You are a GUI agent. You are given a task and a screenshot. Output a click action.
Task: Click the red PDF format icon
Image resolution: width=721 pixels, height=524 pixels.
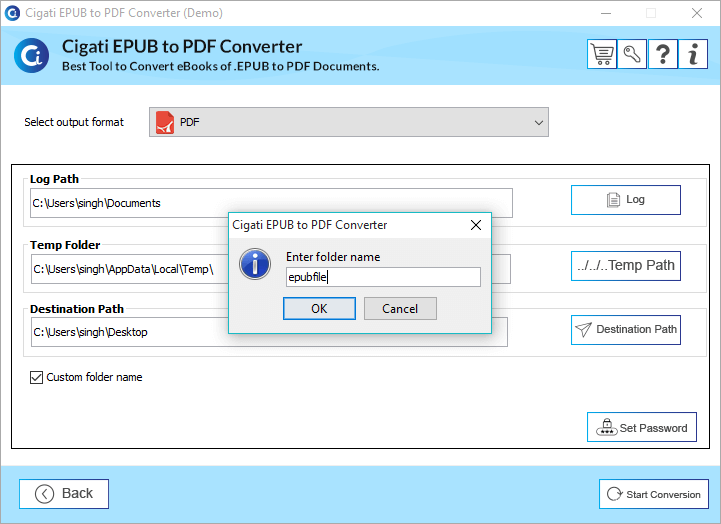pyautogui.click(x=165, y=122)
